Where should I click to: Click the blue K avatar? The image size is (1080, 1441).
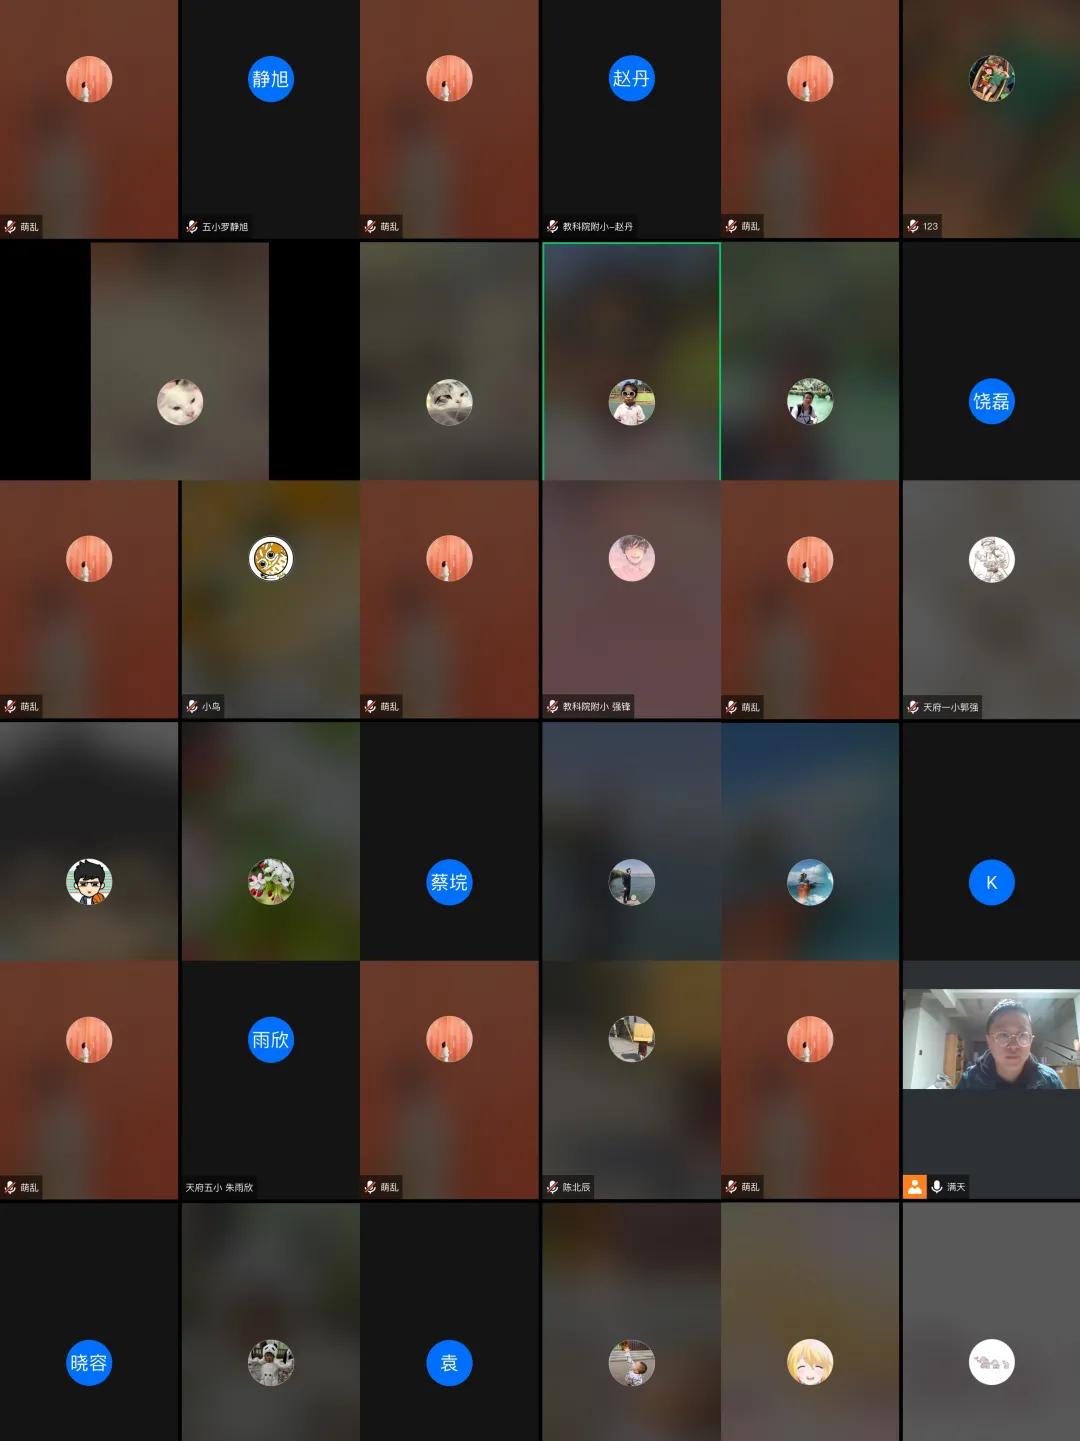coord(991,882)
